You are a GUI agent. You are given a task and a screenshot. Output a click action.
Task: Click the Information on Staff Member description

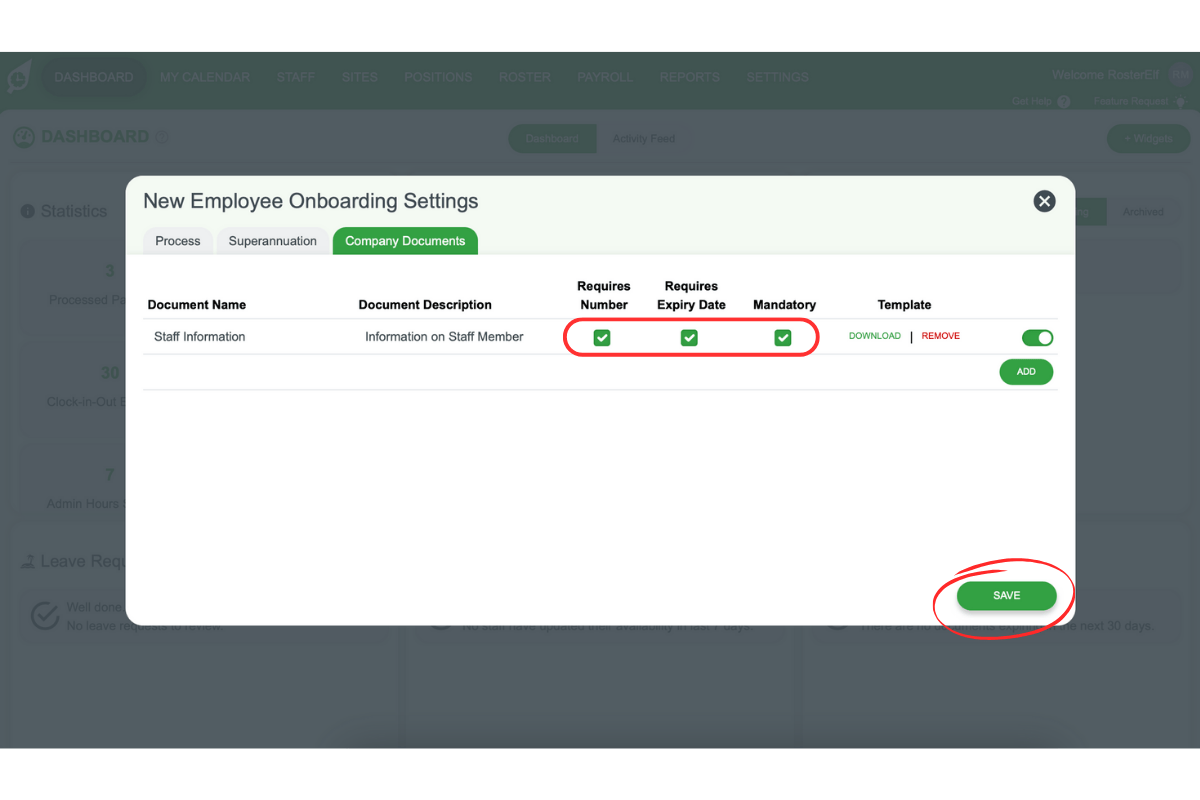coord(444,337)
